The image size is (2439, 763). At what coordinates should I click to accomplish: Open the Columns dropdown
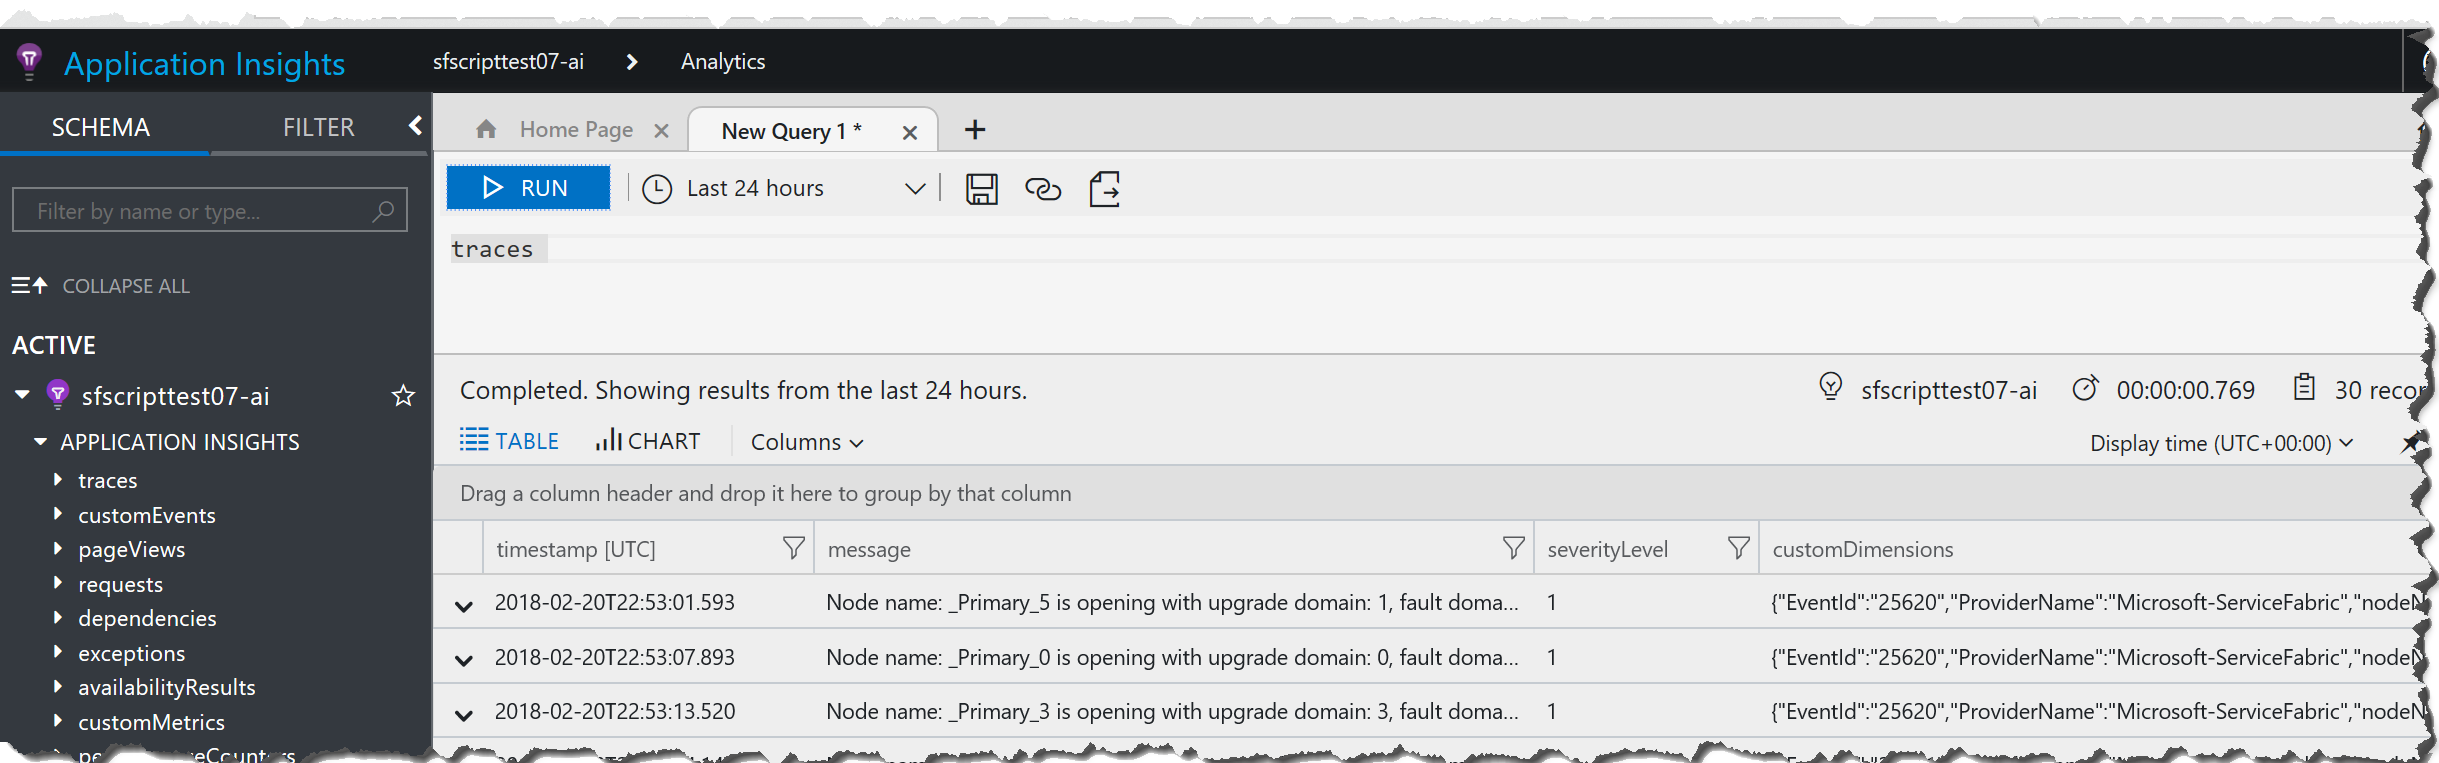point(807,442)
